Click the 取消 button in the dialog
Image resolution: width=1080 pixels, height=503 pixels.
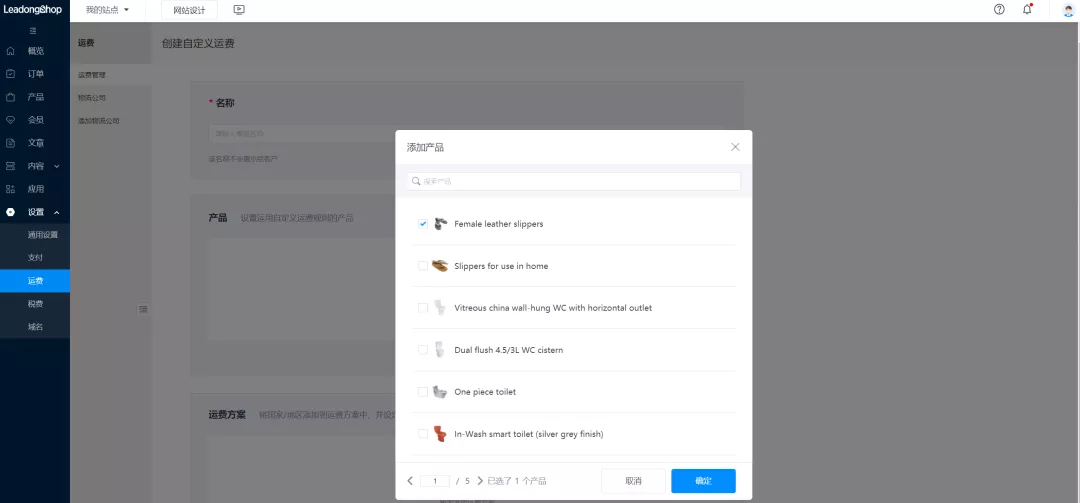tap(634, 481)
